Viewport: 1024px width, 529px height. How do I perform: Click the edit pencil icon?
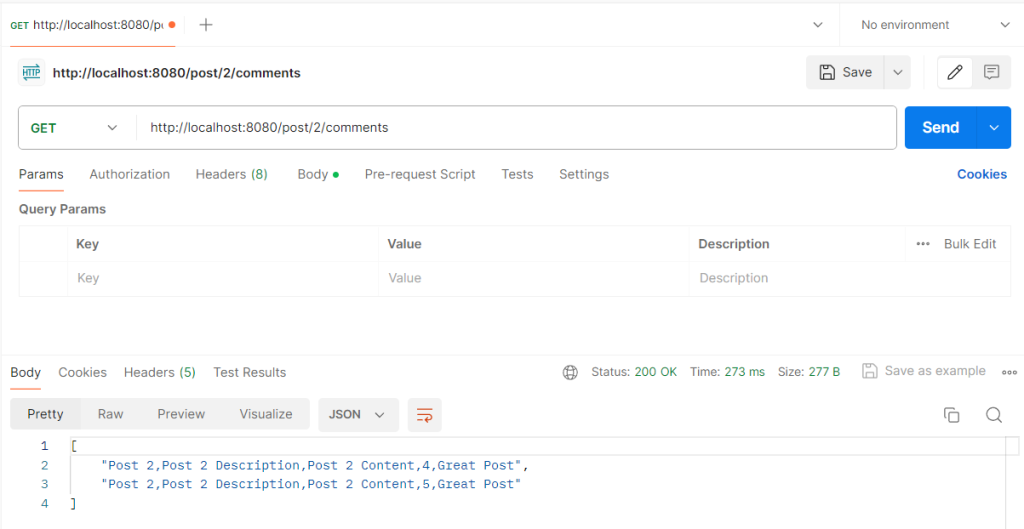tap(955, 72)
